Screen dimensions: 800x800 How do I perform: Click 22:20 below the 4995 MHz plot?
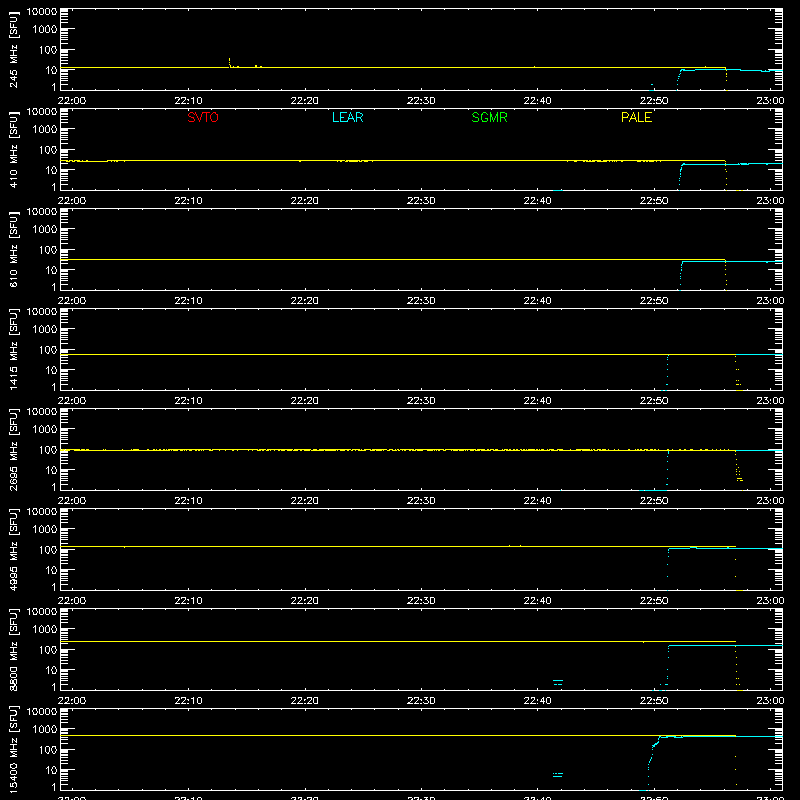(305, 601)
